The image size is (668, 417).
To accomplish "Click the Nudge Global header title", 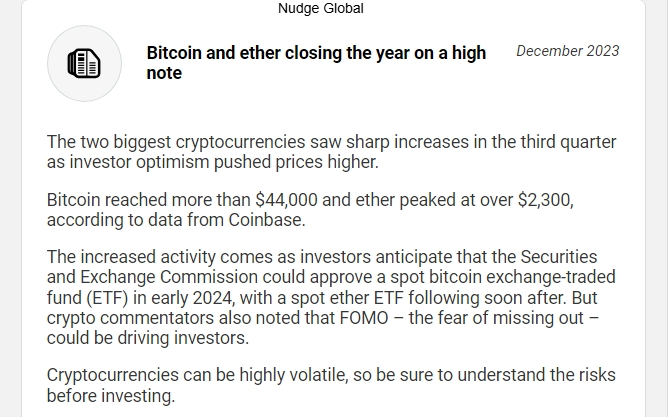I will click(321, 8).
